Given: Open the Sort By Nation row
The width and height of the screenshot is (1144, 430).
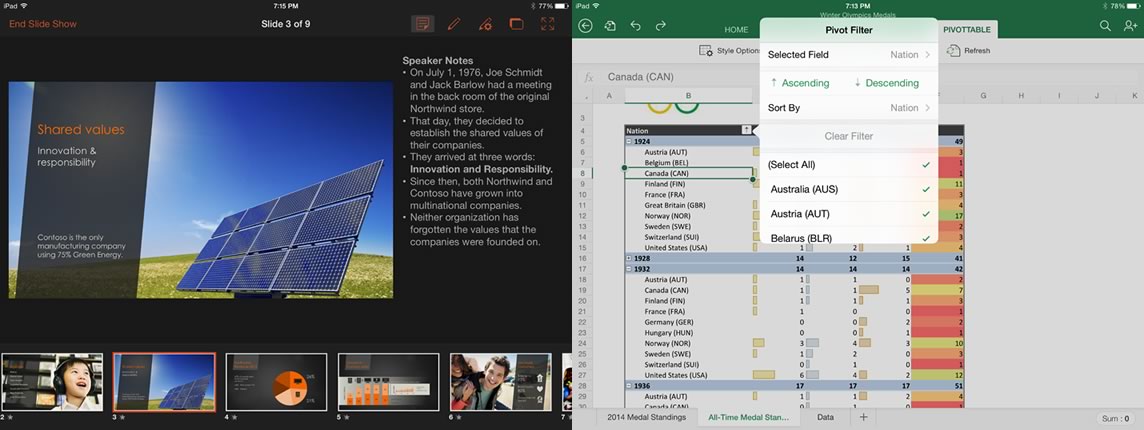Looking at the screenshot, I should point(849,108).
